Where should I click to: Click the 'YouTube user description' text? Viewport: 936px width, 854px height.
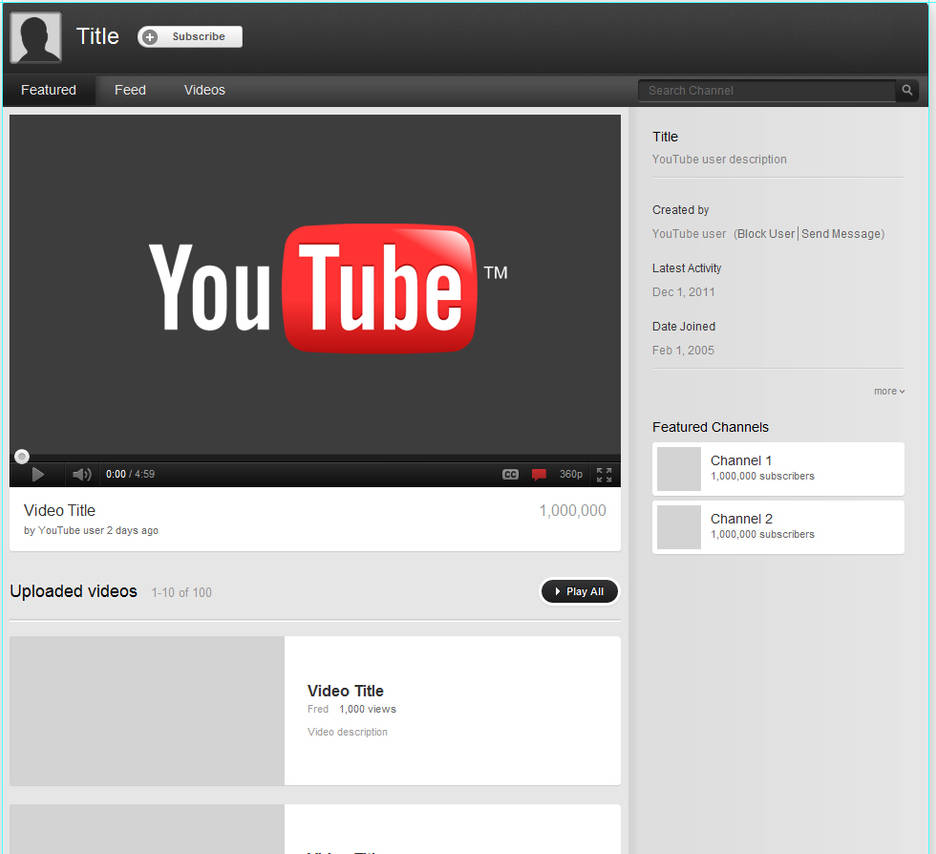[x=719, y=159]
